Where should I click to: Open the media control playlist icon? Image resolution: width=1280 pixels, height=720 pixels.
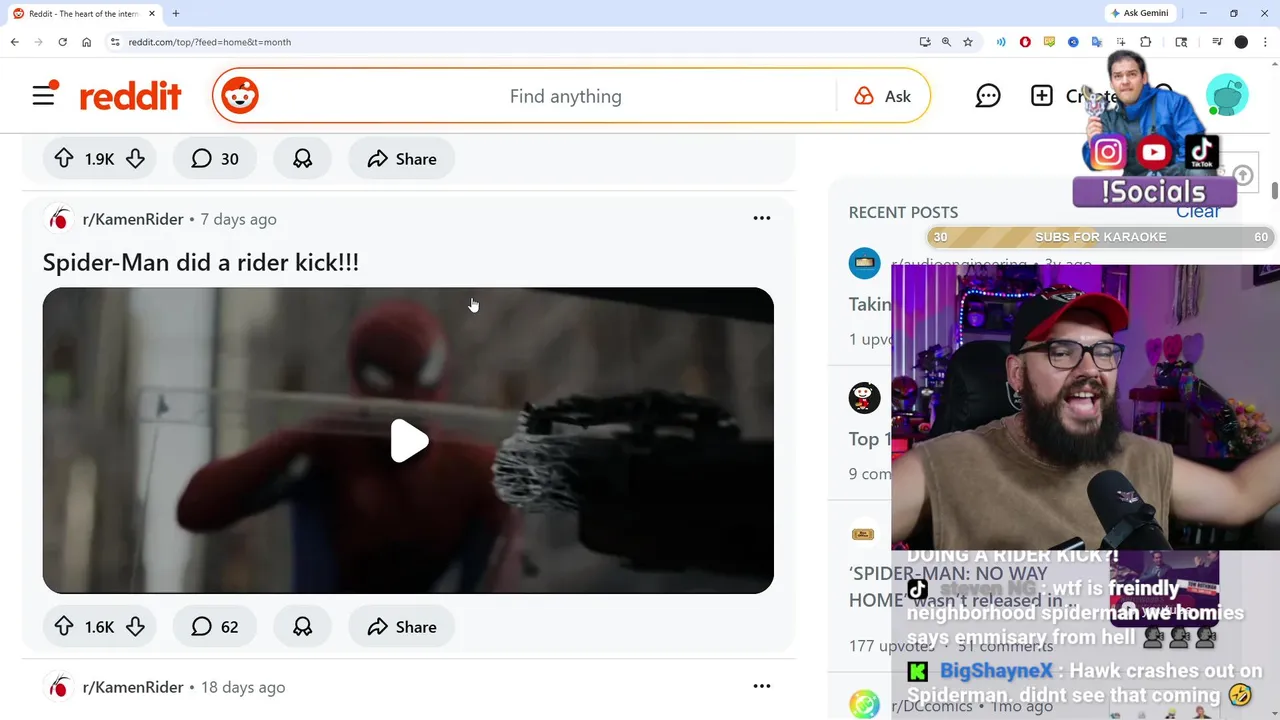tap(1217, 42)
